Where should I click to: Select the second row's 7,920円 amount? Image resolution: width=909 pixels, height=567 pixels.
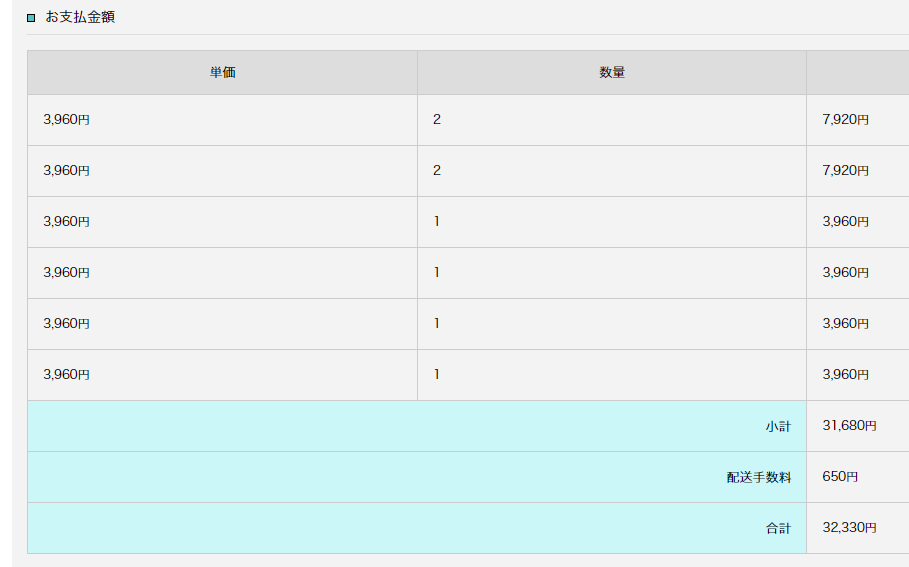point(845,170)
